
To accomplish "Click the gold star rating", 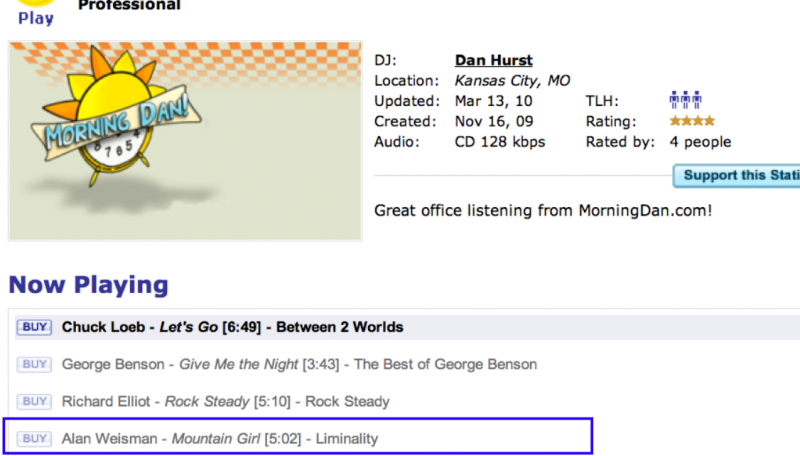I will click(x=692, y=122).
